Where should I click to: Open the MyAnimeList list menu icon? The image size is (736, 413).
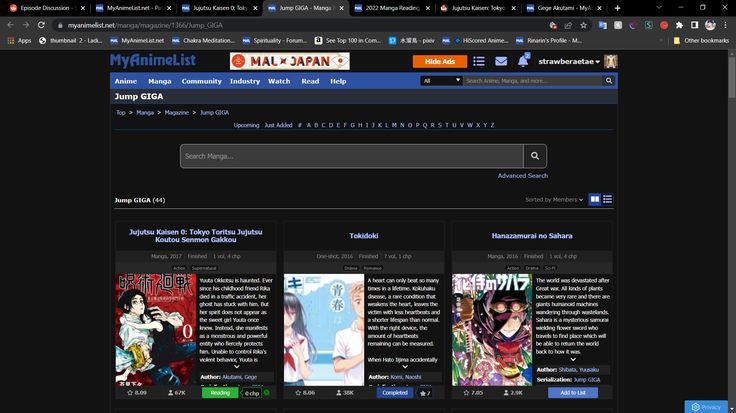coord(479,61)
